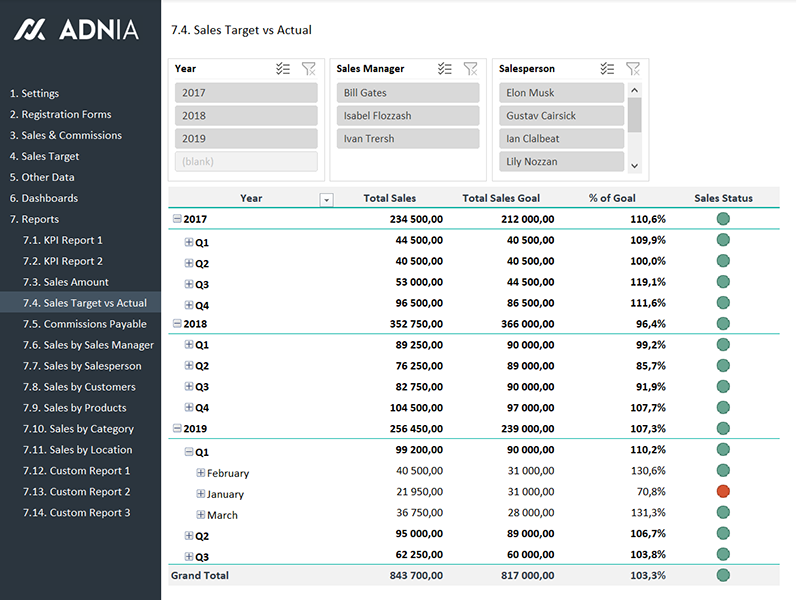This screenshot has height=600, width=800.
Task: Select Isabel Flozzash in Sales Manager slicer
Action: coord(408,116)
